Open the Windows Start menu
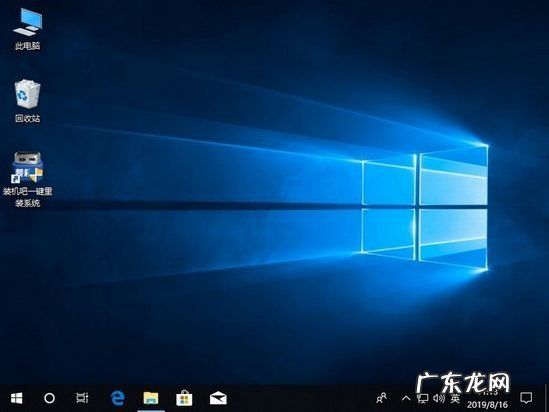This screenshot has height=412, width=549. click(x=16, y=398)
